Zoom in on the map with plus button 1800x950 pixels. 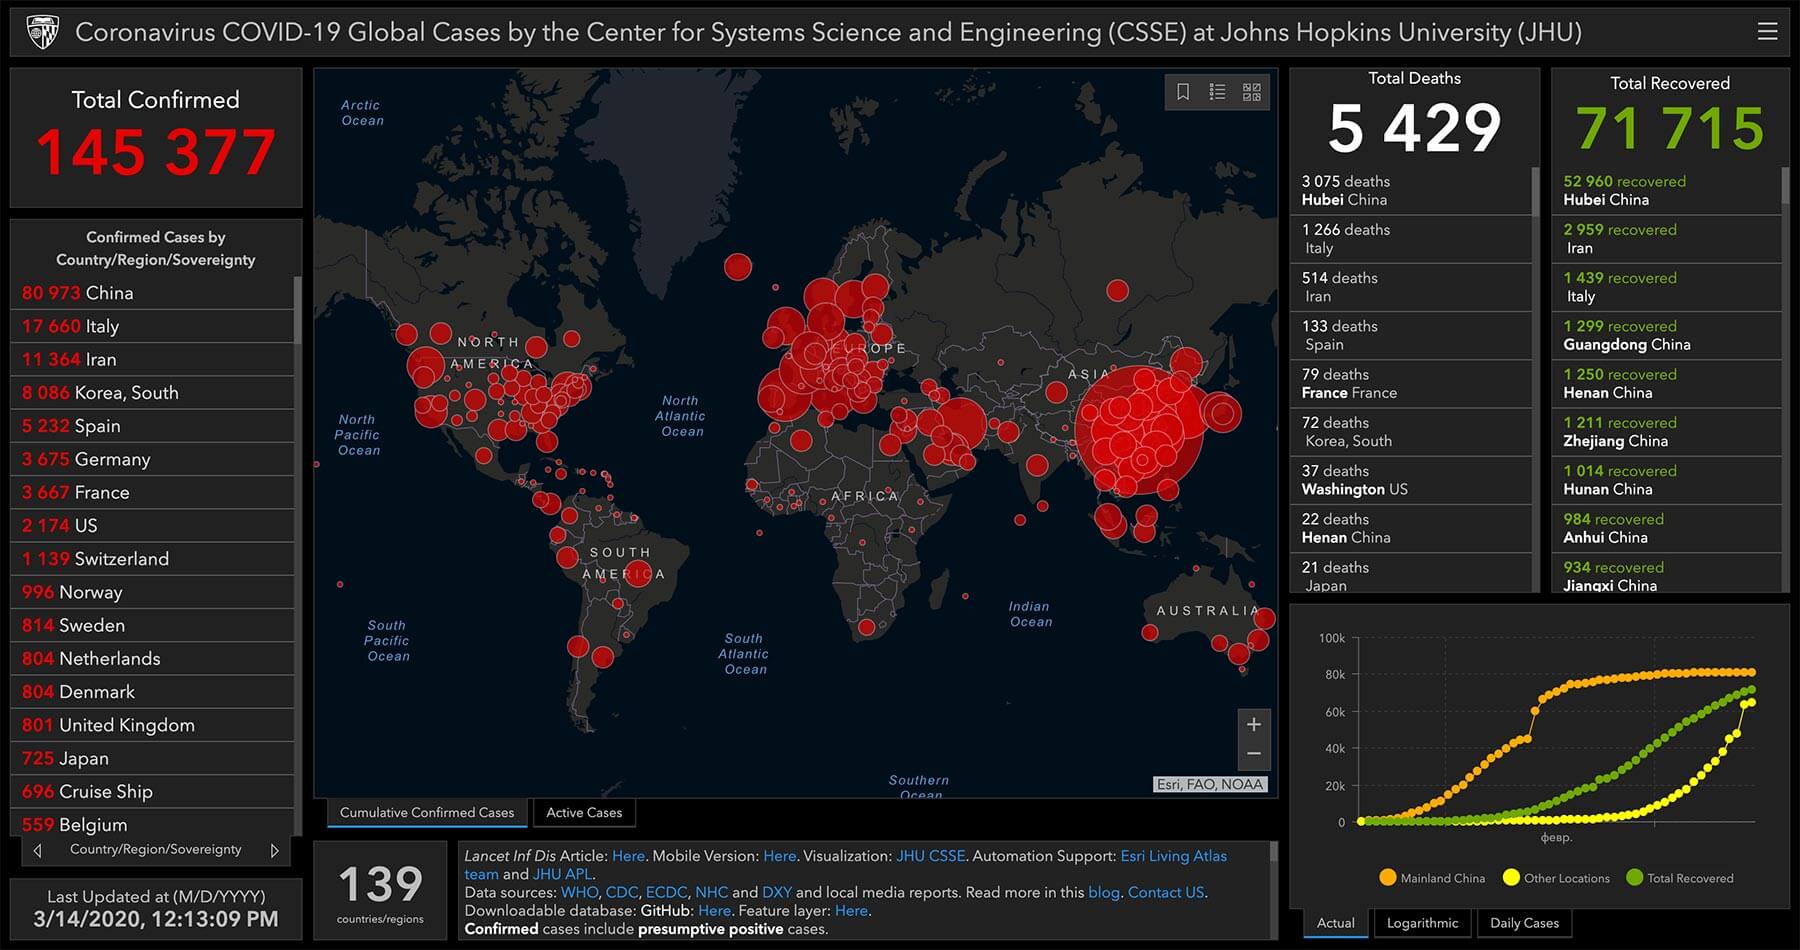(1254, 724)
